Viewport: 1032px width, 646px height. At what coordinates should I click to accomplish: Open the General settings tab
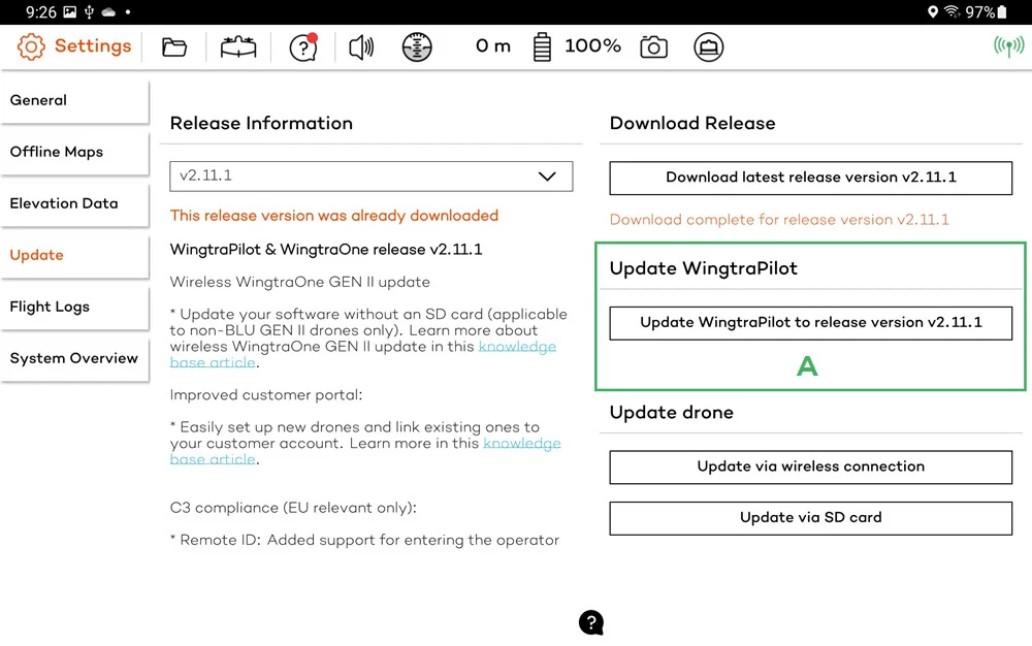click(x=75, y=101)
